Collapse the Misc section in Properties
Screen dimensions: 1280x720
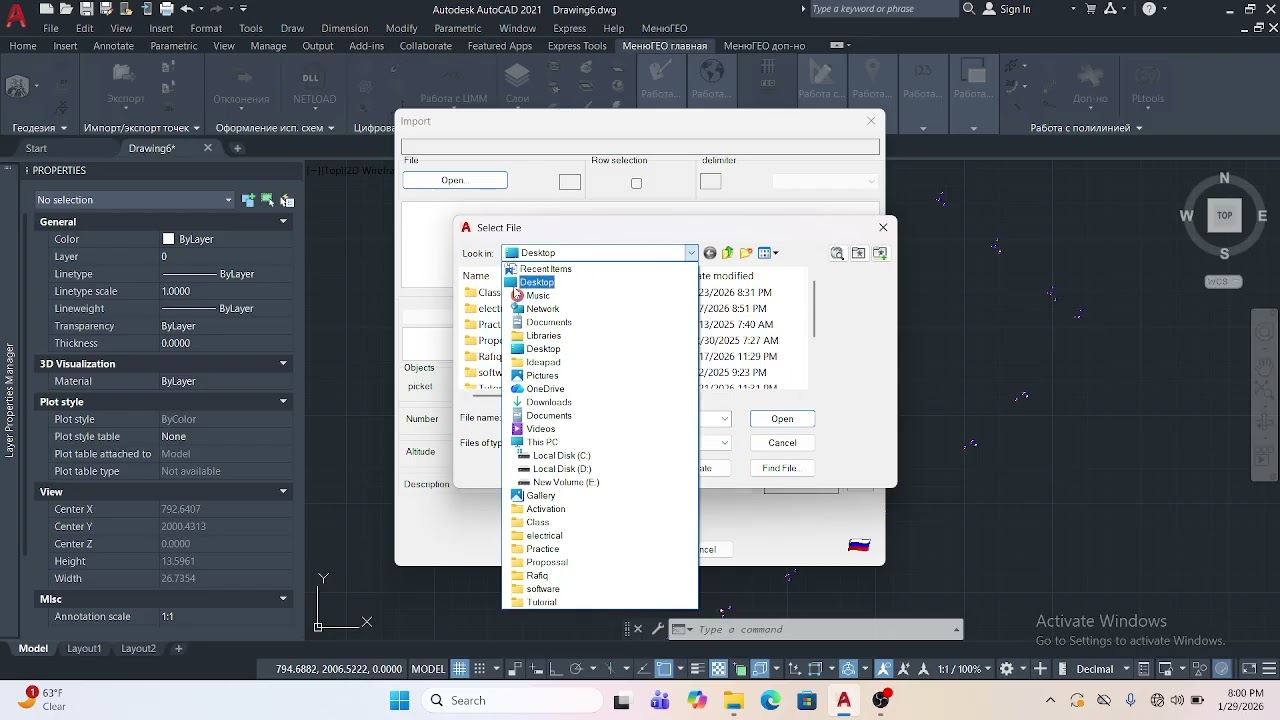click(x=283, y=599)
